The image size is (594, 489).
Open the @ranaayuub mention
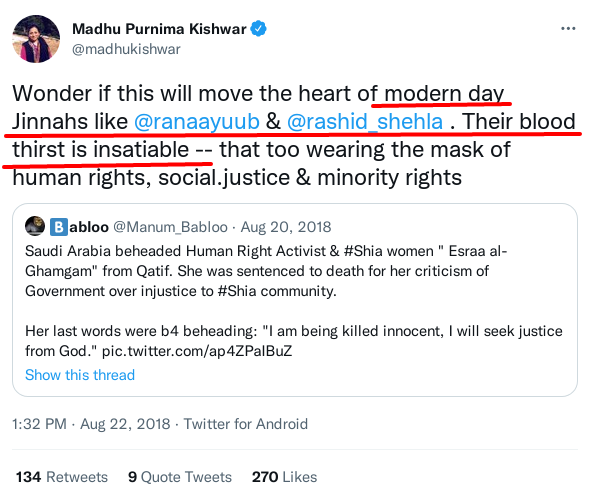197,121
